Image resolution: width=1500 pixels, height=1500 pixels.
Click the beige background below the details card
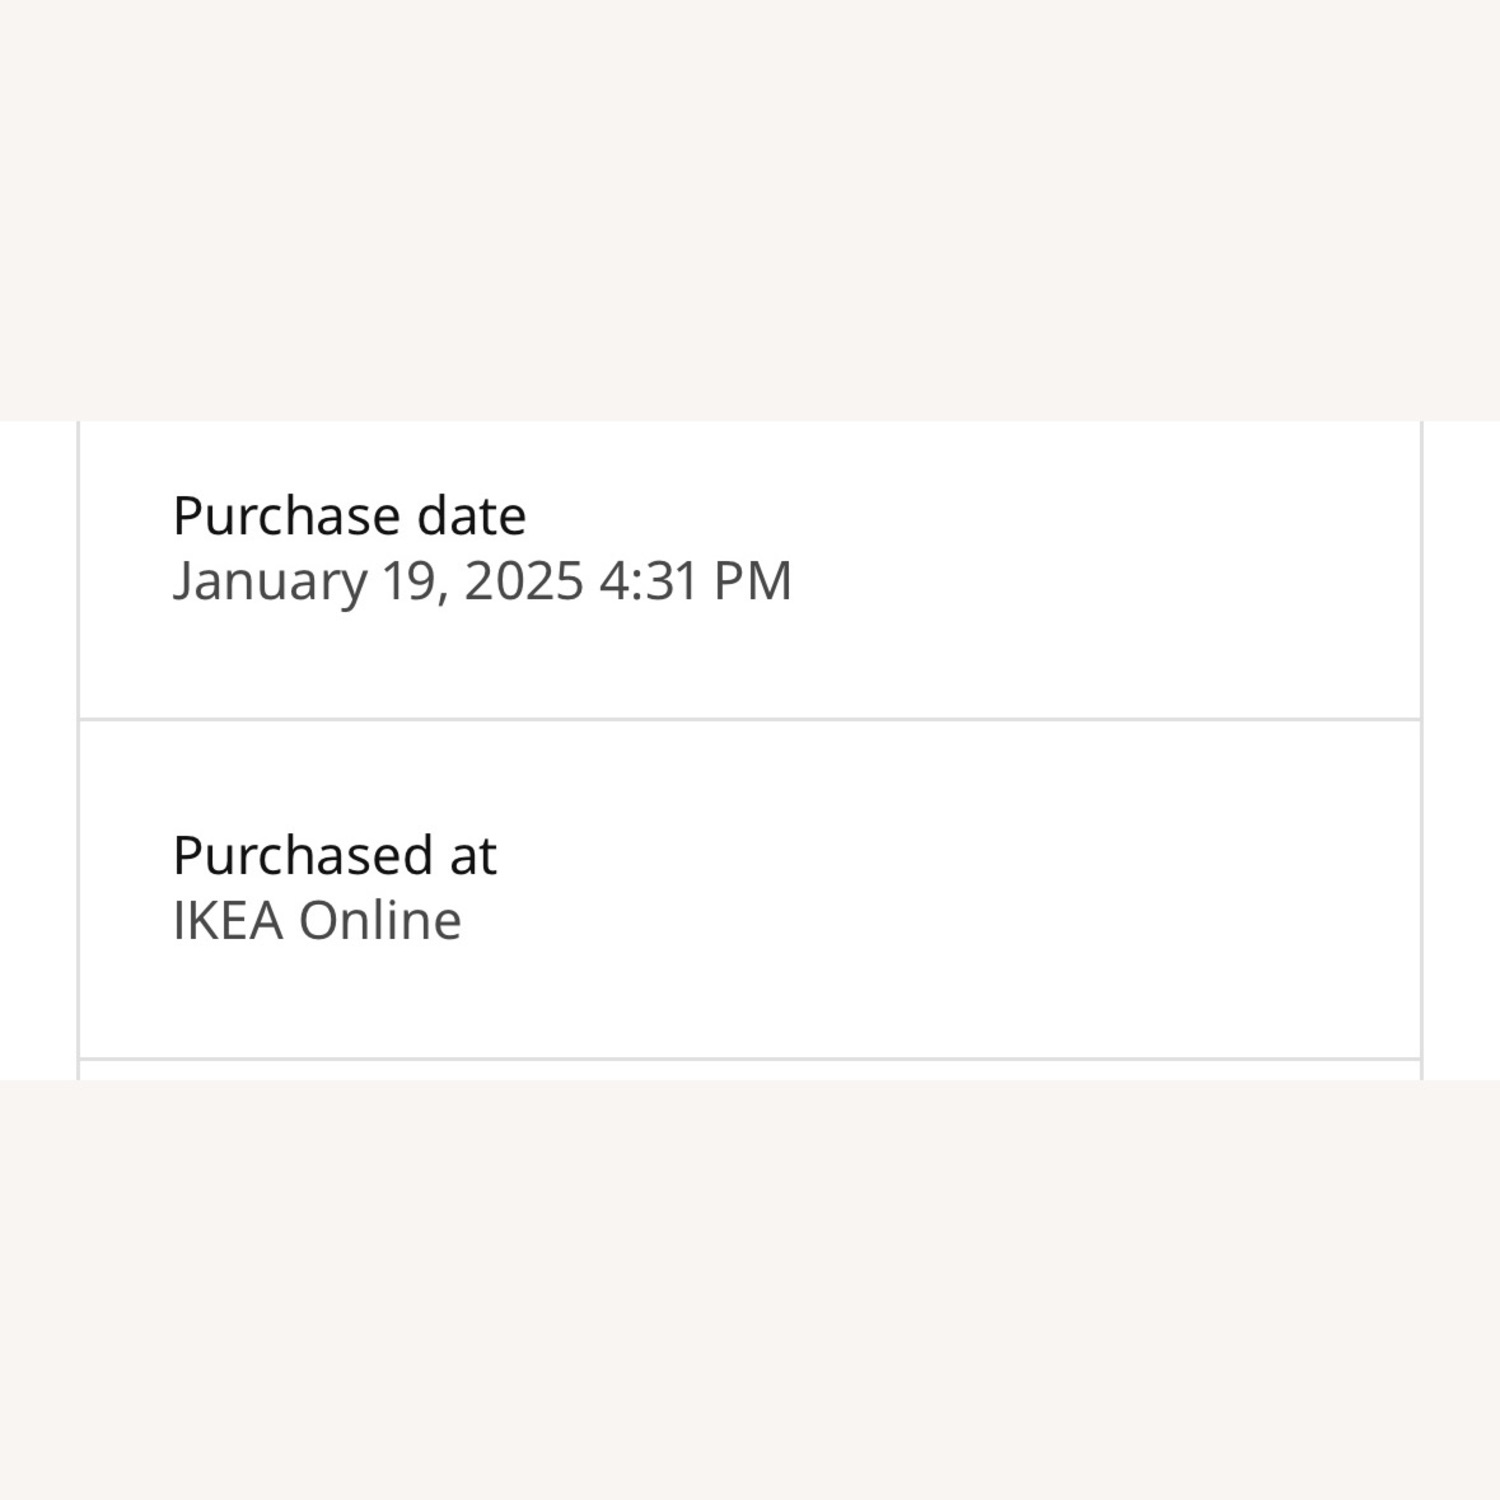coord(750,1290)
